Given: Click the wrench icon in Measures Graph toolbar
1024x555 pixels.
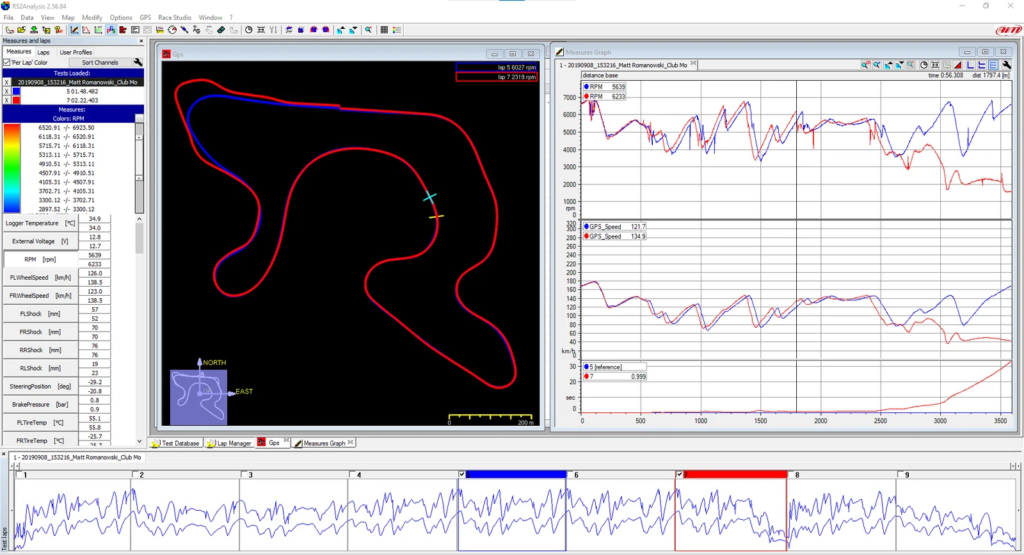Looking at the screenshot, I should click(1007, 65).
